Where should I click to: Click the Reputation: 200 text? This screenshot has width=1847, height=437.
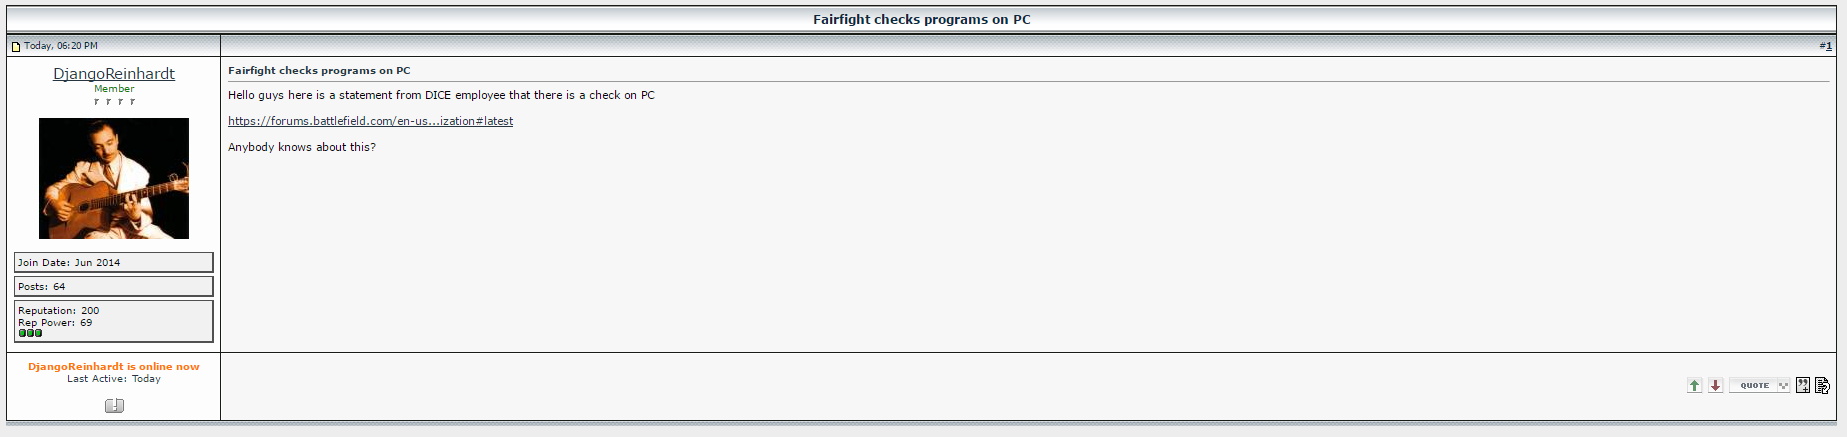click(x=59, y=311)
